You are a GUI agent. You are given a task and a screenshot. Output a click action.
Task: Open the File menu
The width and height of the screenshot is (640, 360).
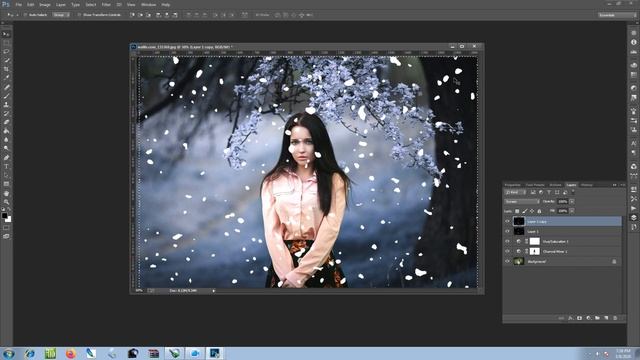18,4
